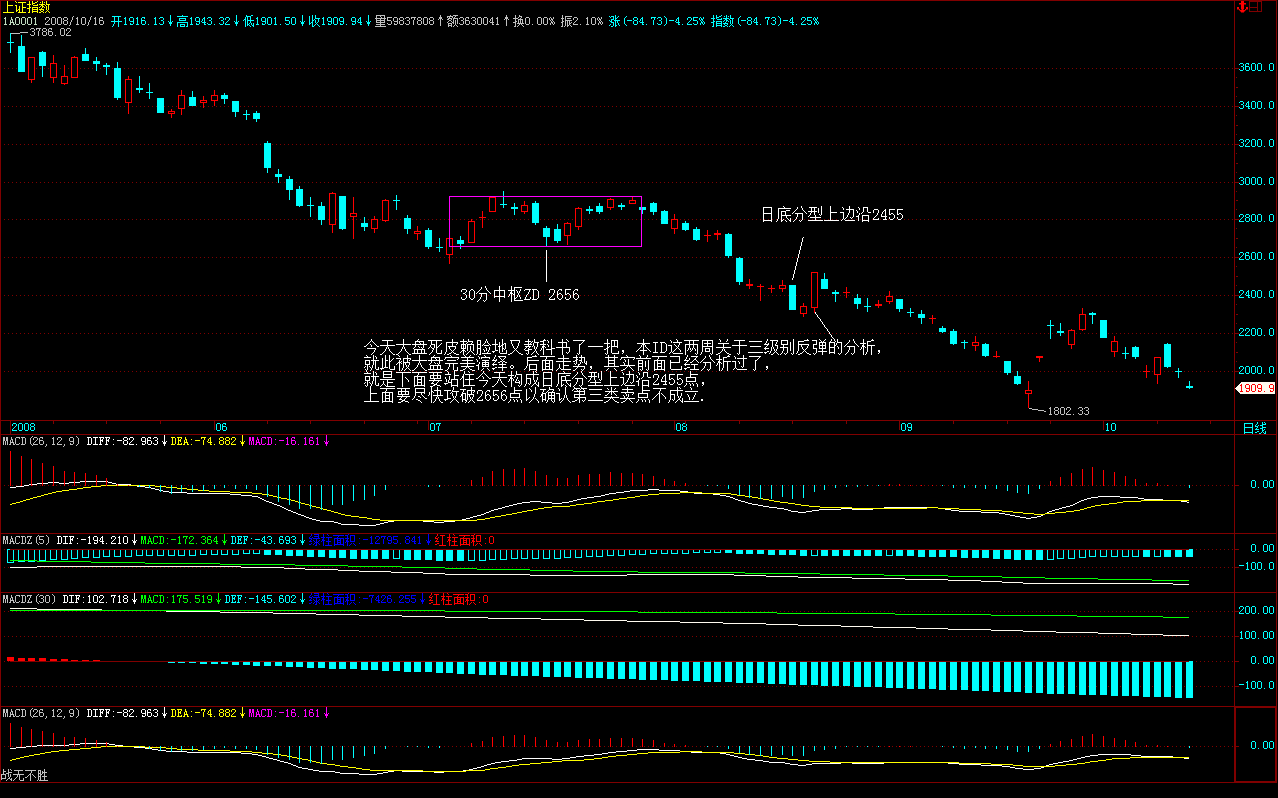
Task: Click the 1802.33 low price marker
Action: (1070, 411)
